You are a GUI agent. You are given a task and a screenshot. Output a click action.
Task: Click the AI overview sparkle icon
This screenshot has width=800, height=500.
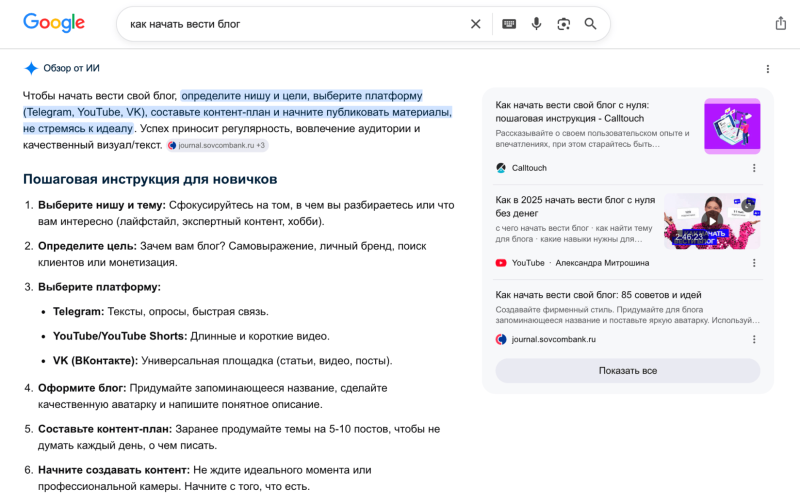[x=31, y=68]
